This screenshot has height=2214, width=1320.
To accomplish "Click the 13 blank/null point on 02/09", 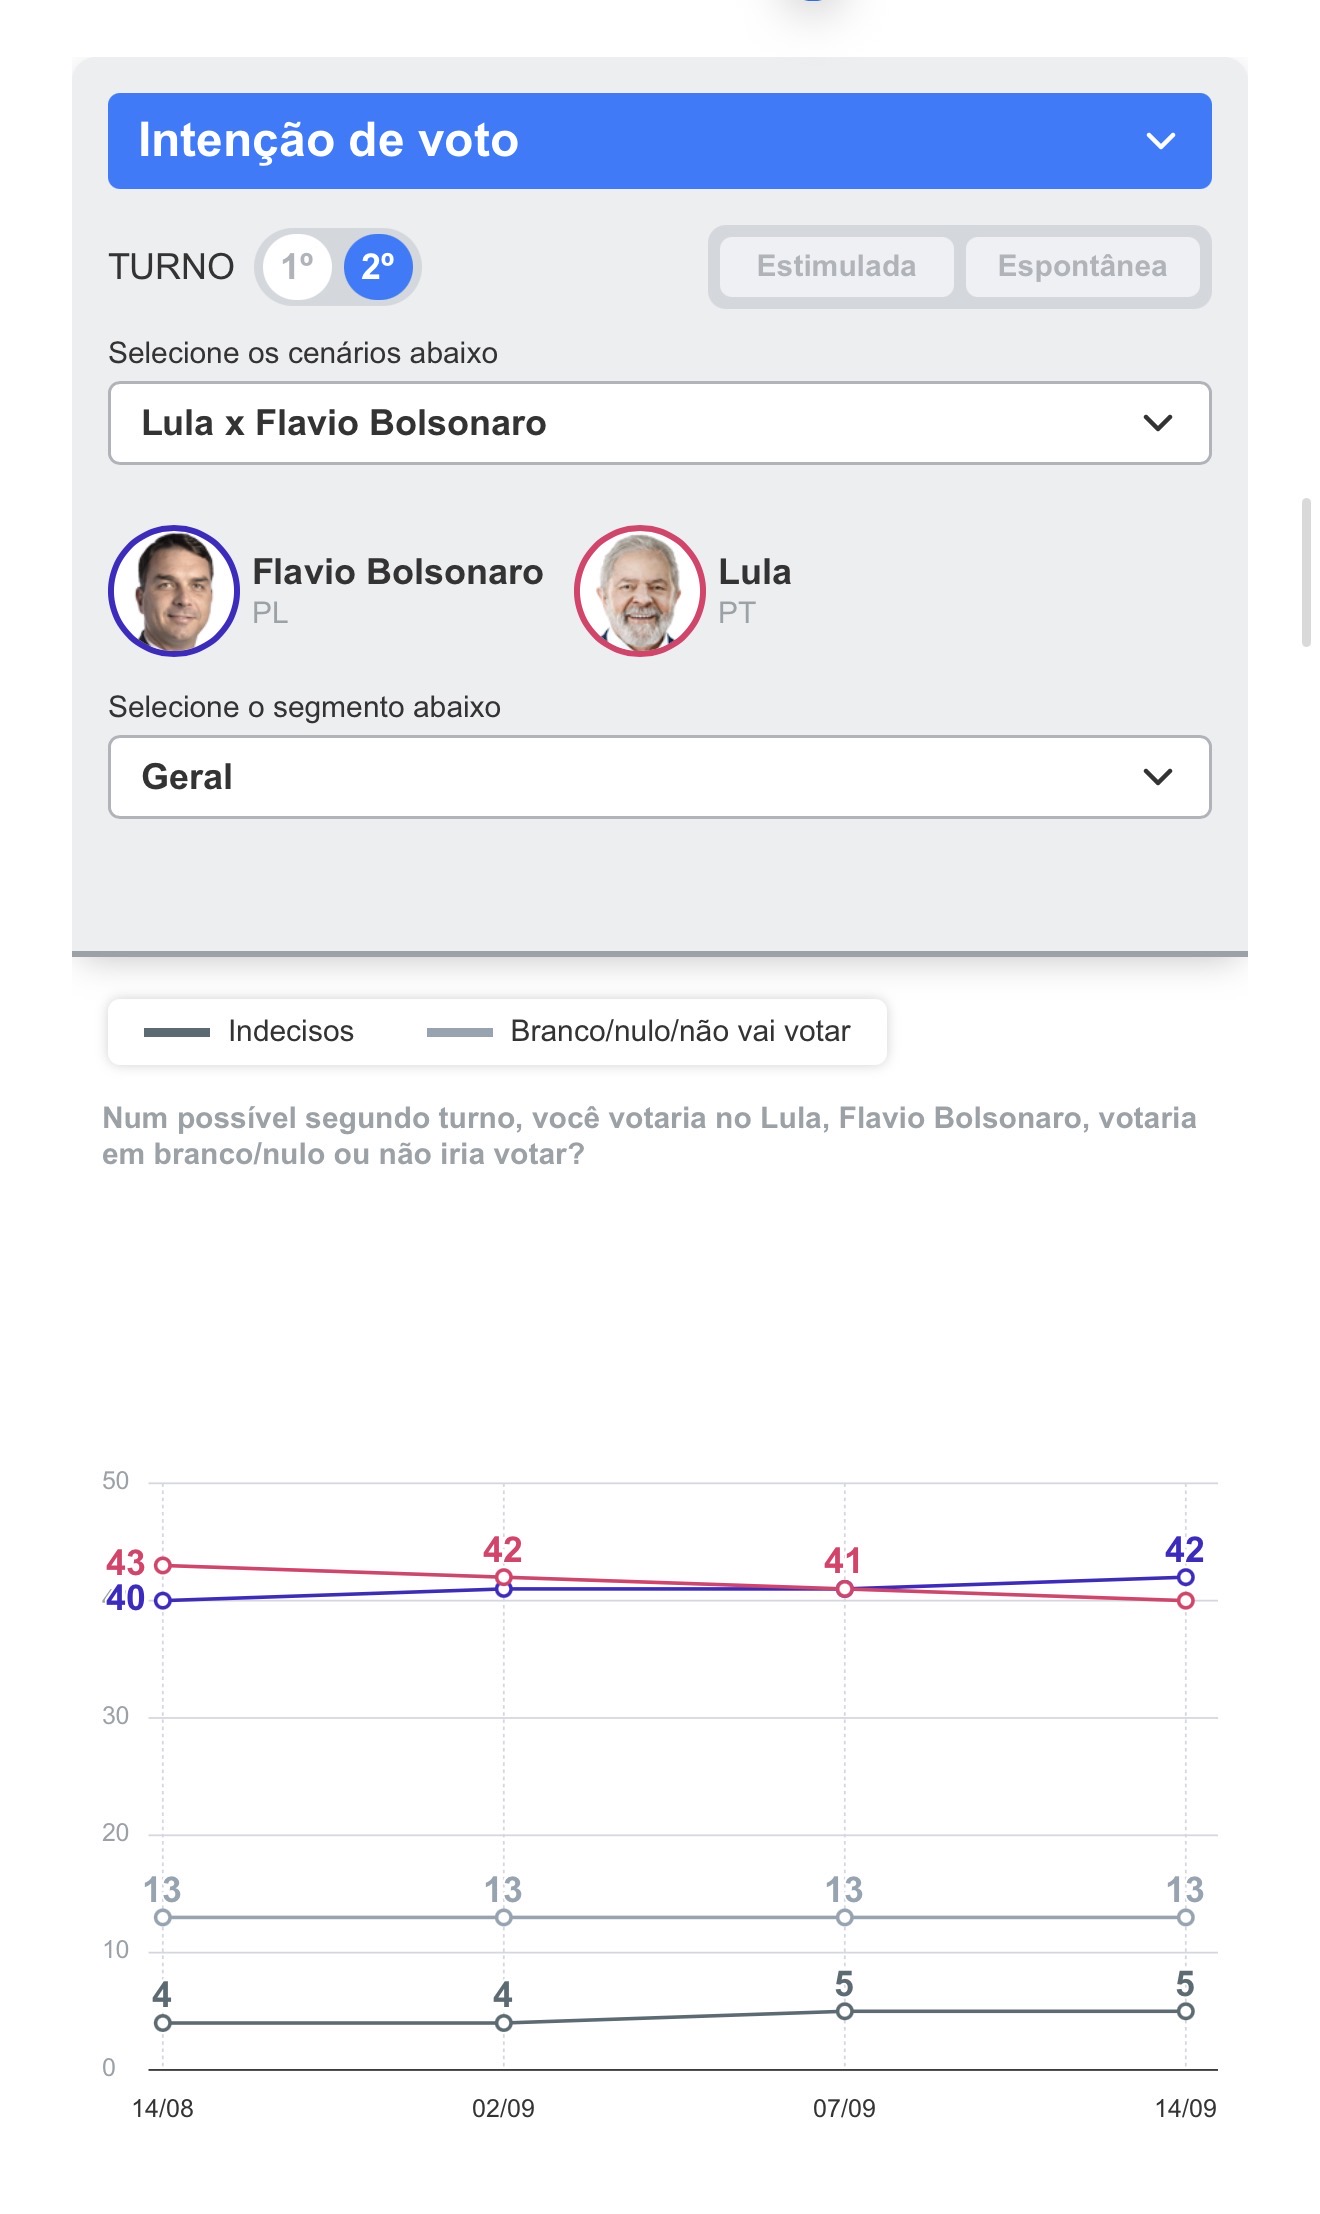I will tap(504, 1917).
